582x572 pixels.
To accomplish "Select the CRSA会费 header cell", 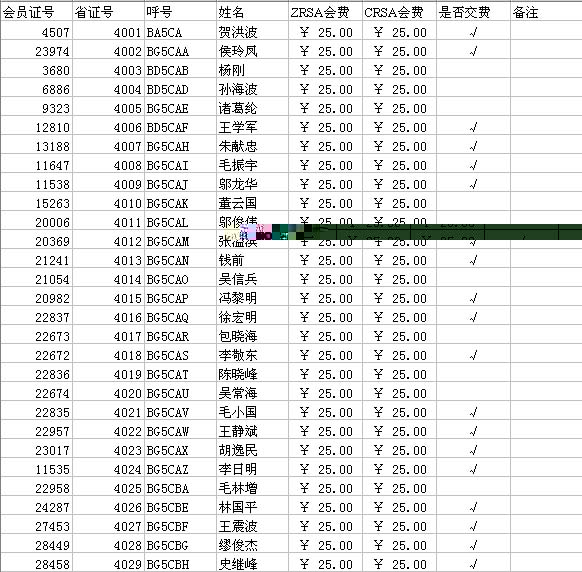I will [399, 11].
